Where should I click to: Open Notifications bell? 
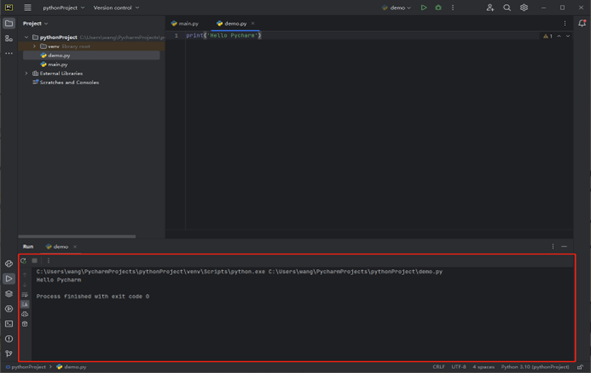[582, 23]
